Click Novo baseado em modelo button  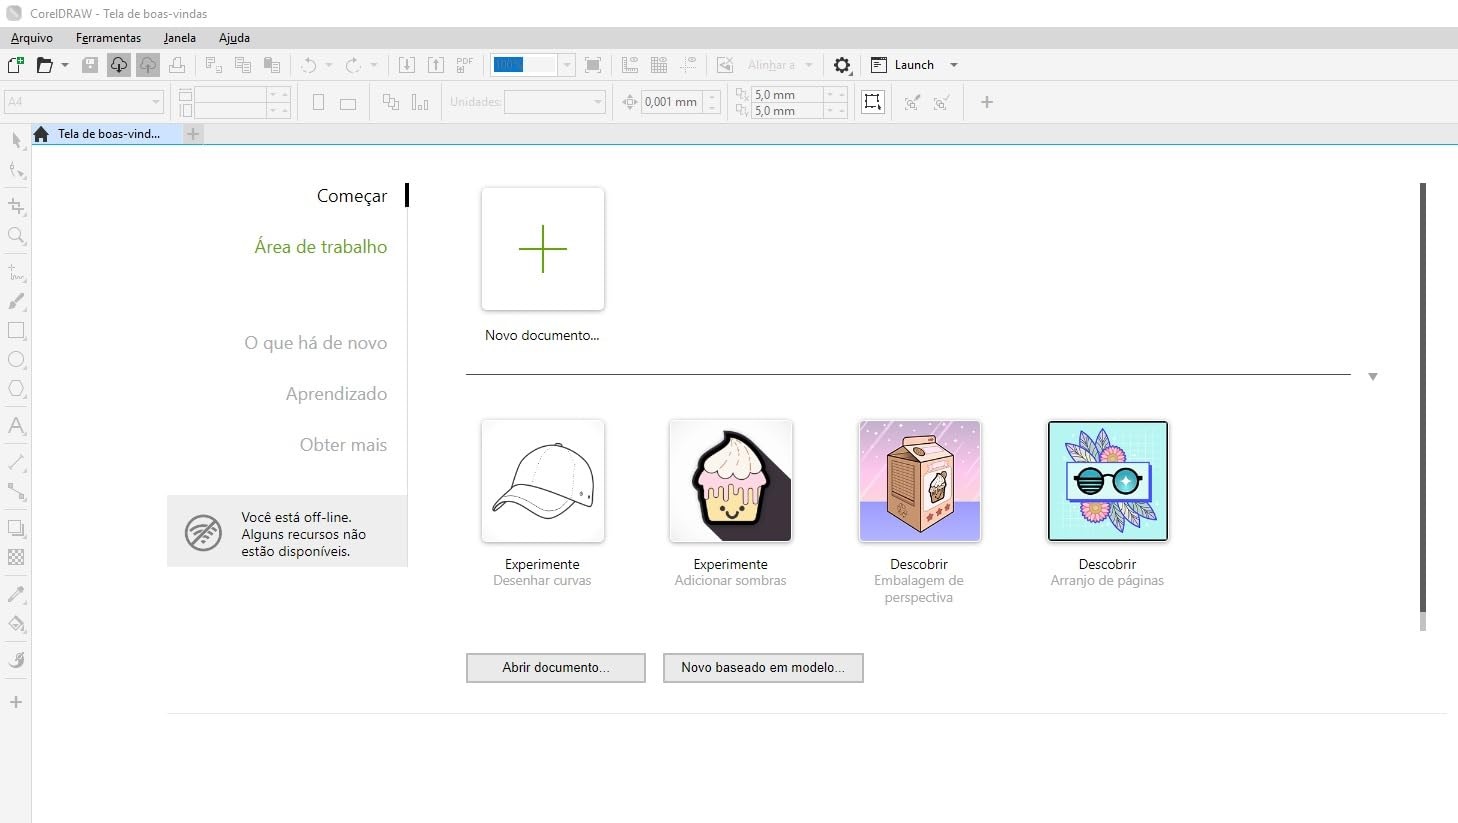[x=762, y=668]
